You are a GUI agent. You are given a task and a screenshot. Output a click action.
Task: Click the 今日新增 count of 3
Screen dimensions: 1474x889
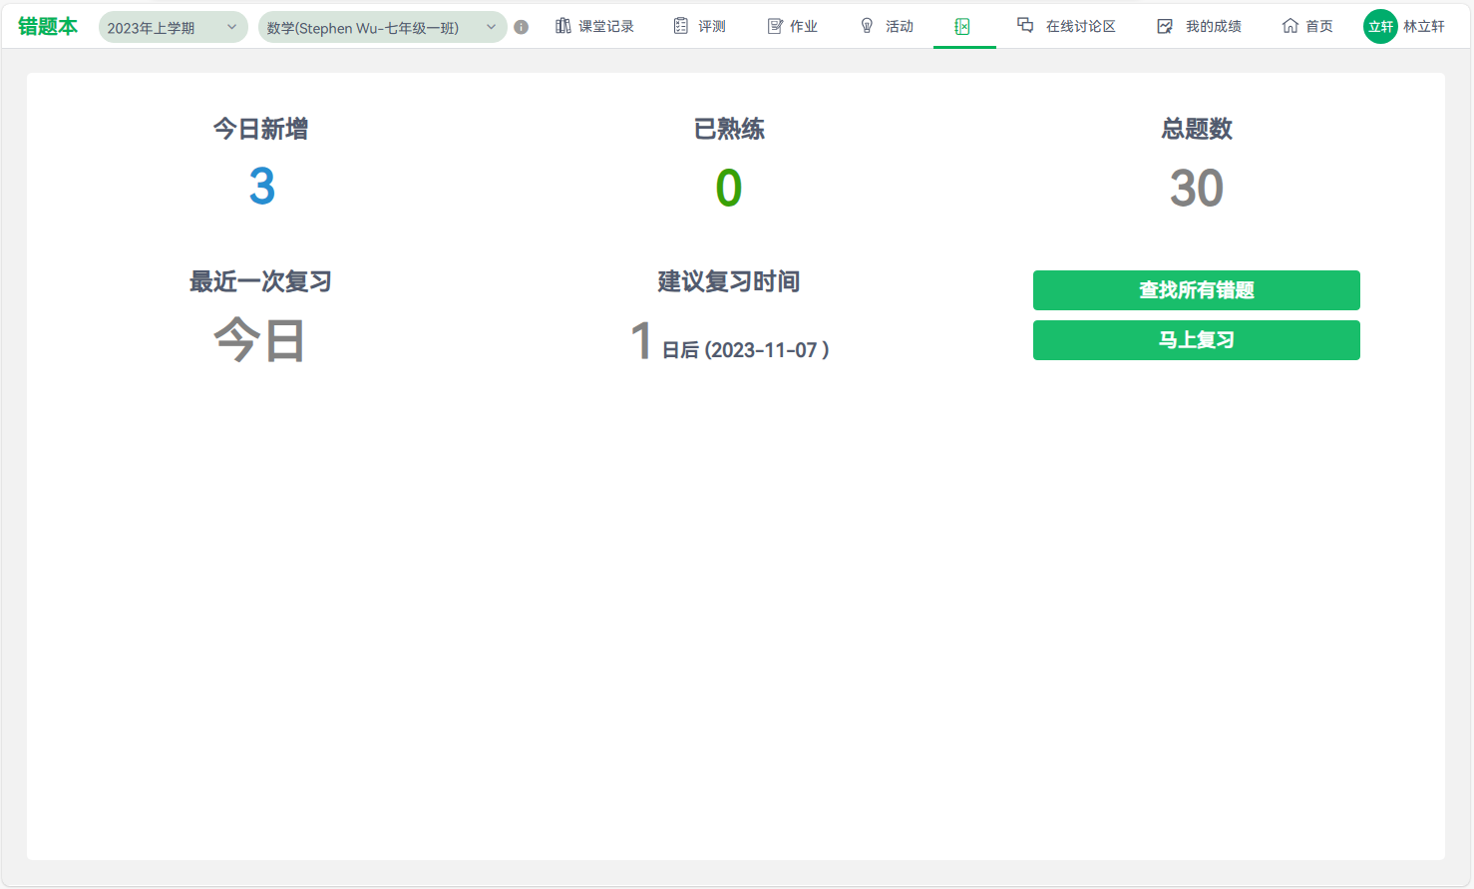point(261,187)
